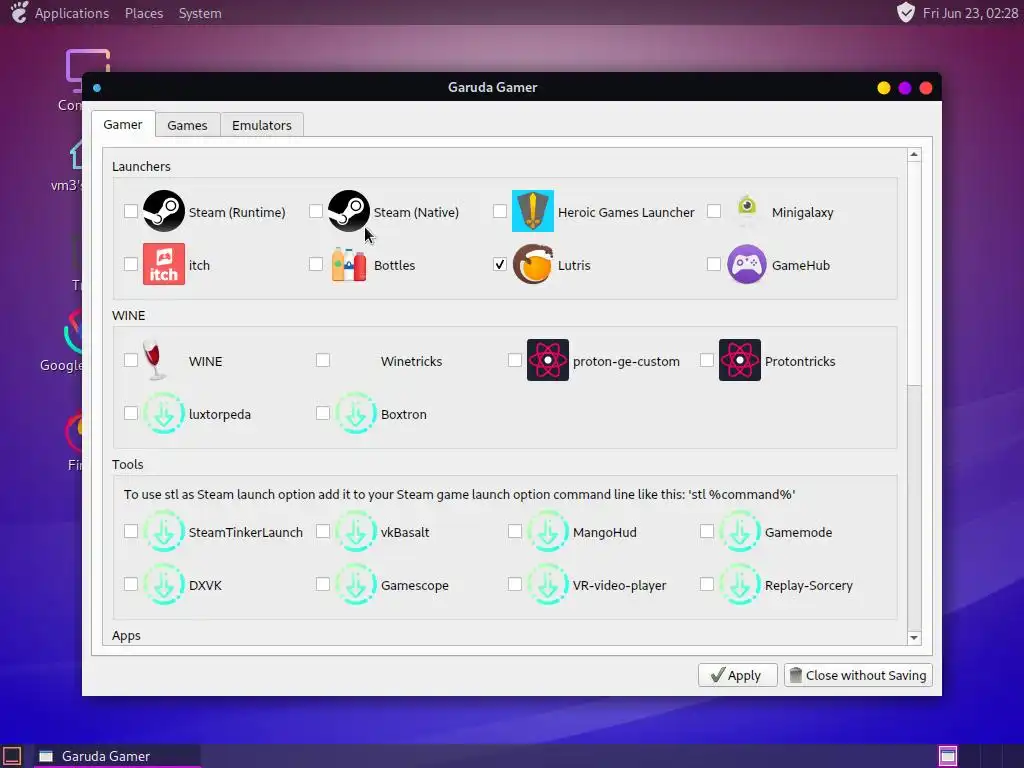Tick the Gamescope checkbox
Screen dimensions: 1024x768
(x=323, y=584)
